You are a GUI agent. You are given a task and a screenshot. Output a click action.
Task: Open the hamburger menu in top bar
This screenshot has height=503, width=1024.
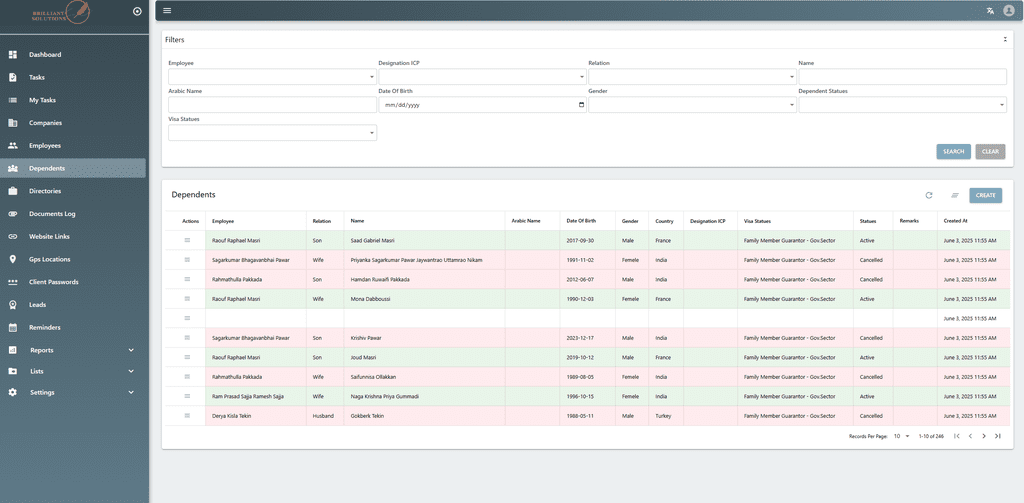pyautogui.click(x=167, y=10)
